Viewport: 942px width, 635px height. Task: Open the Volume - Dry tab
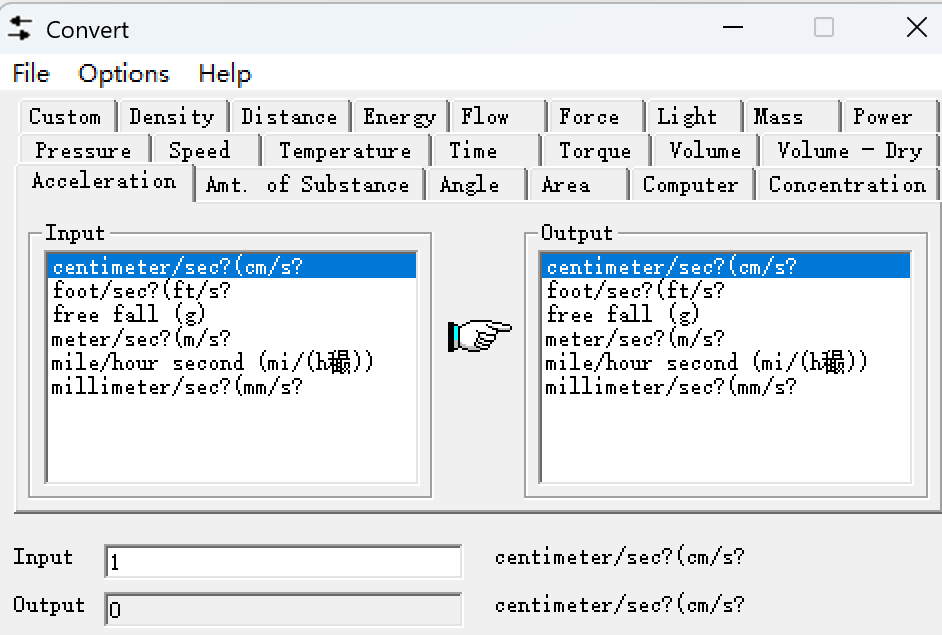849,151
